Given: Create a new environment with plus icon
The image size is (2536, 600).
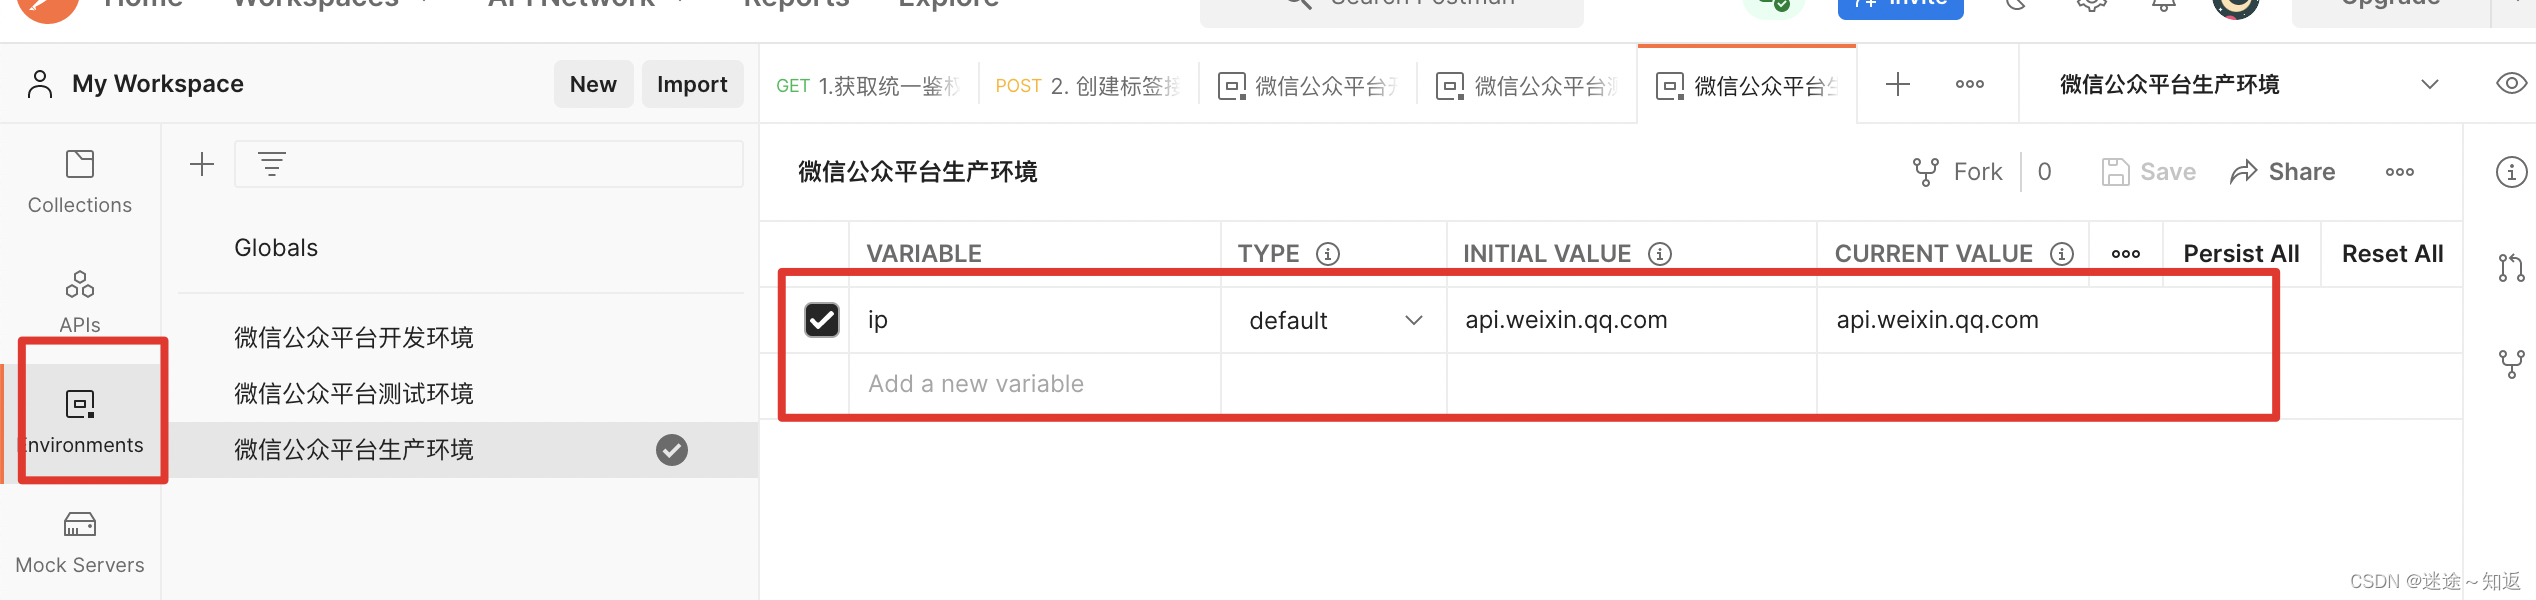Looking at the screenshot, I should point(202,164).
